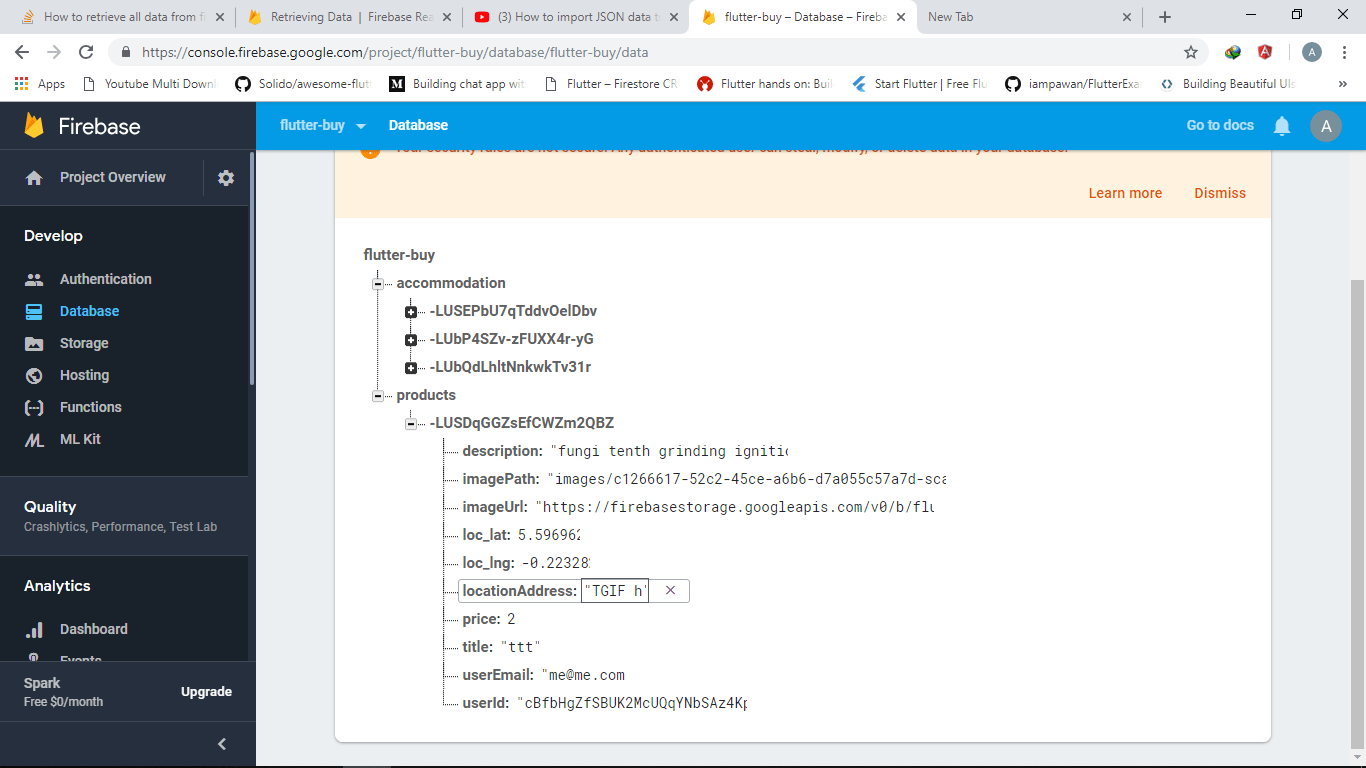This screenshot has height=768, width=1366.
Task: Select the Database section in sidebar
Action: 88,311
